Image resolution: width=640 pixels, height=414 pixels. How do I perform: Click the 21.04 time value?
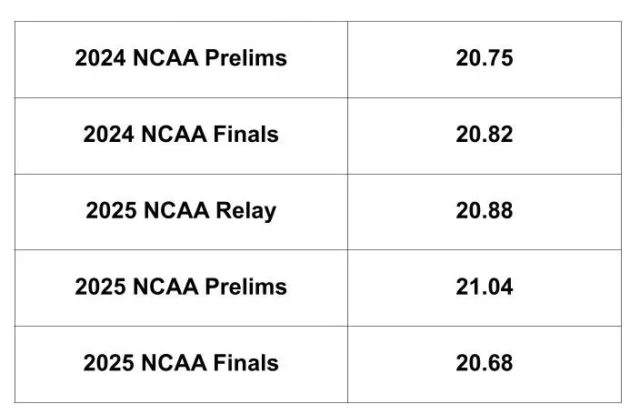pyautogui.click(x=484, y=287)
